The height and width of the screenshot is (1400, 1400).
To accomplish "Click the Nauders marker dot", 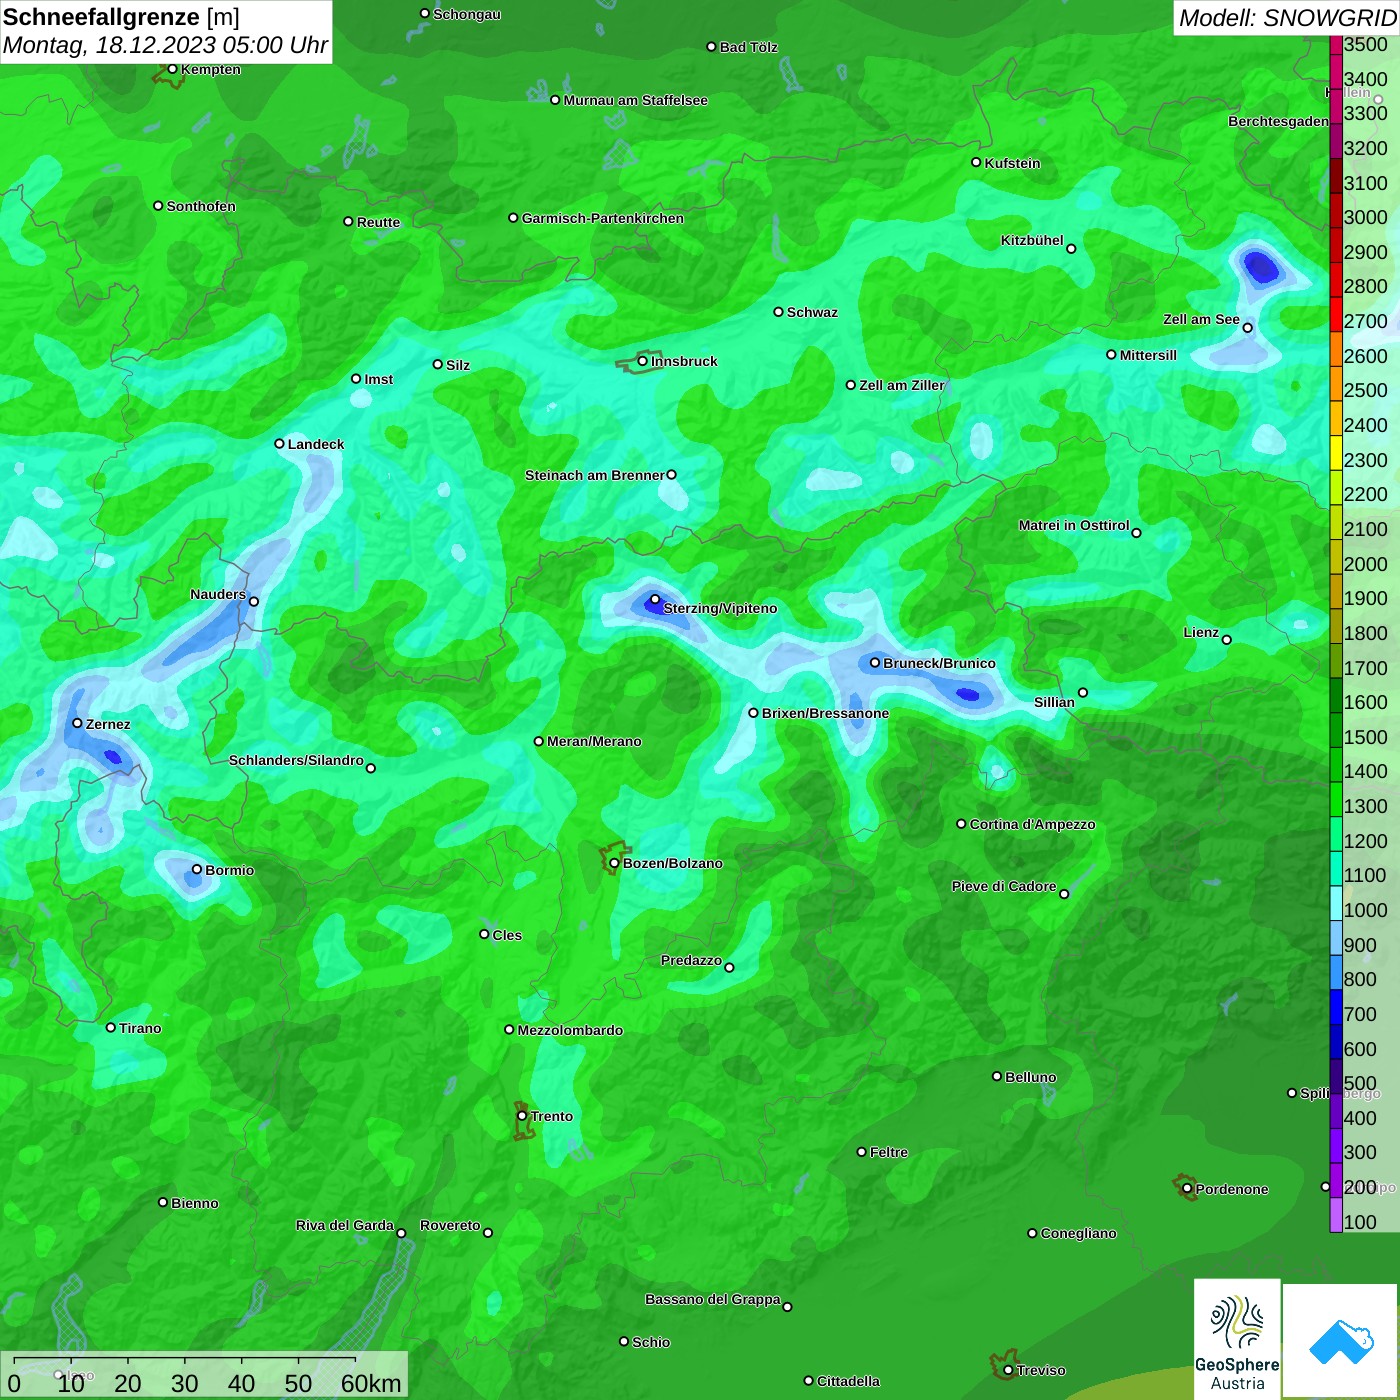I will [254, 601].
